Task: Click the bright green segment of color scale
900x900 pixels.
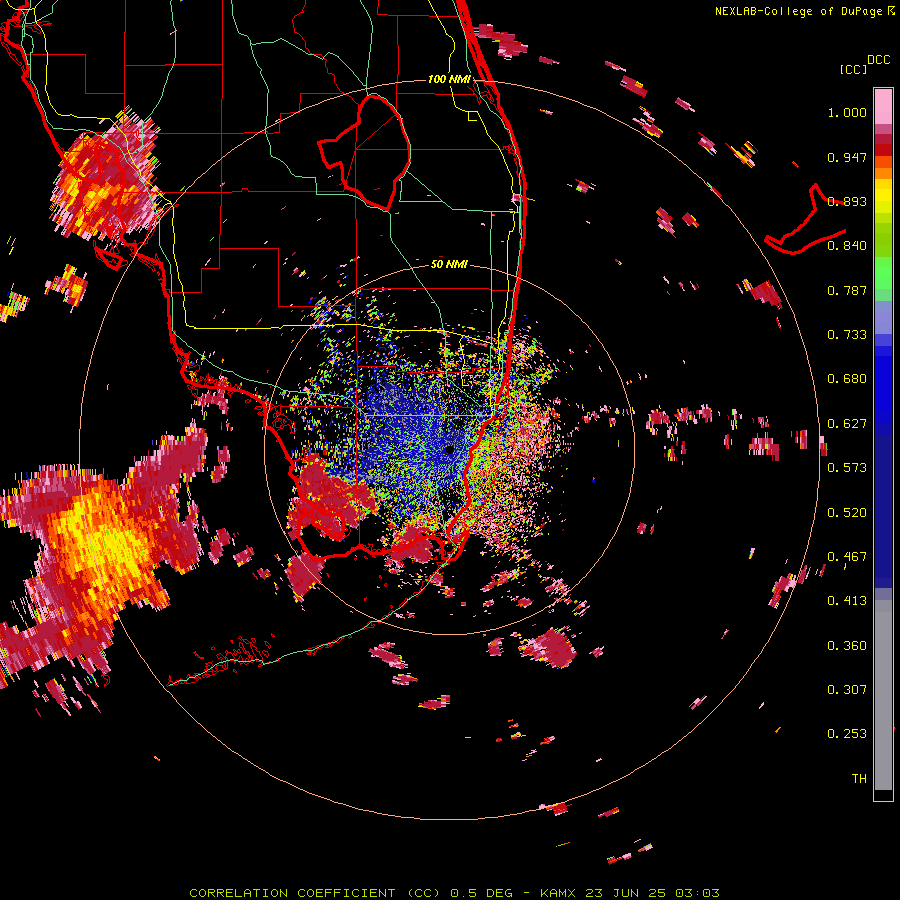Action: (883, 274)
